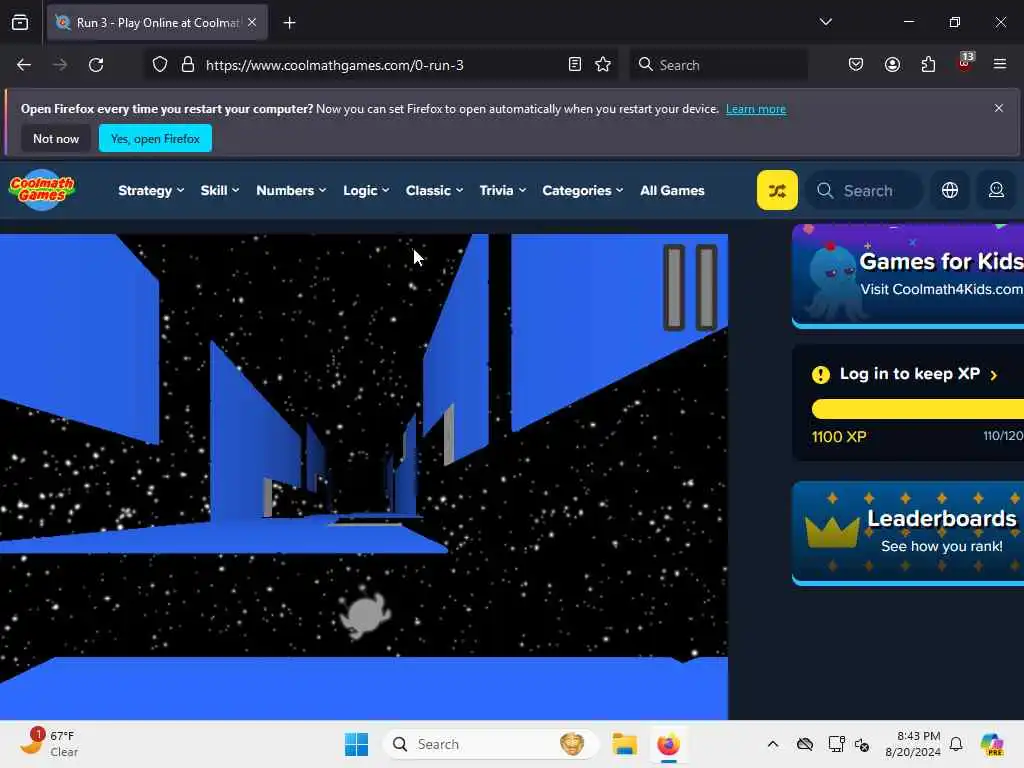Expand the Logic menu

[366, 191]
